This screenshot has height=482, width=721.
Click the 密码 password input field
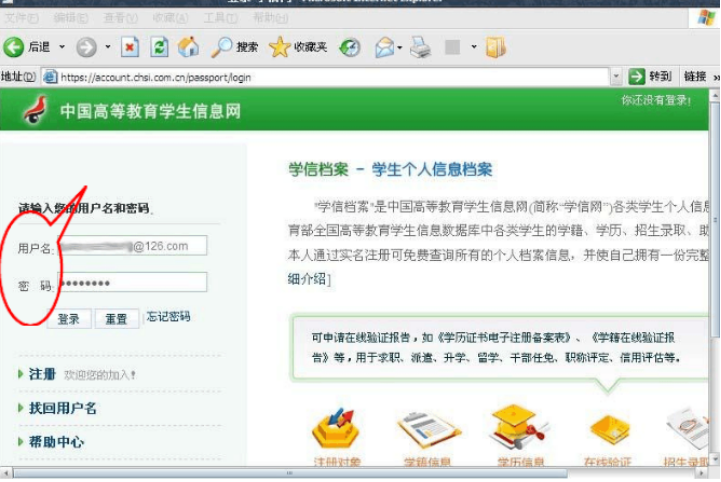pyautogui.click(x=132, y=282)
